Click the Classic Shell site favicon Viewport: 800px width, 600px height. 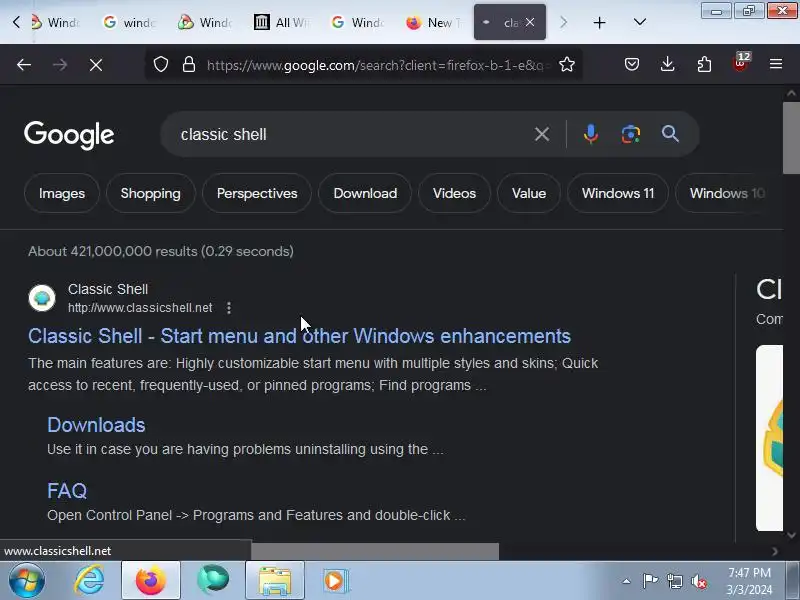42,297
